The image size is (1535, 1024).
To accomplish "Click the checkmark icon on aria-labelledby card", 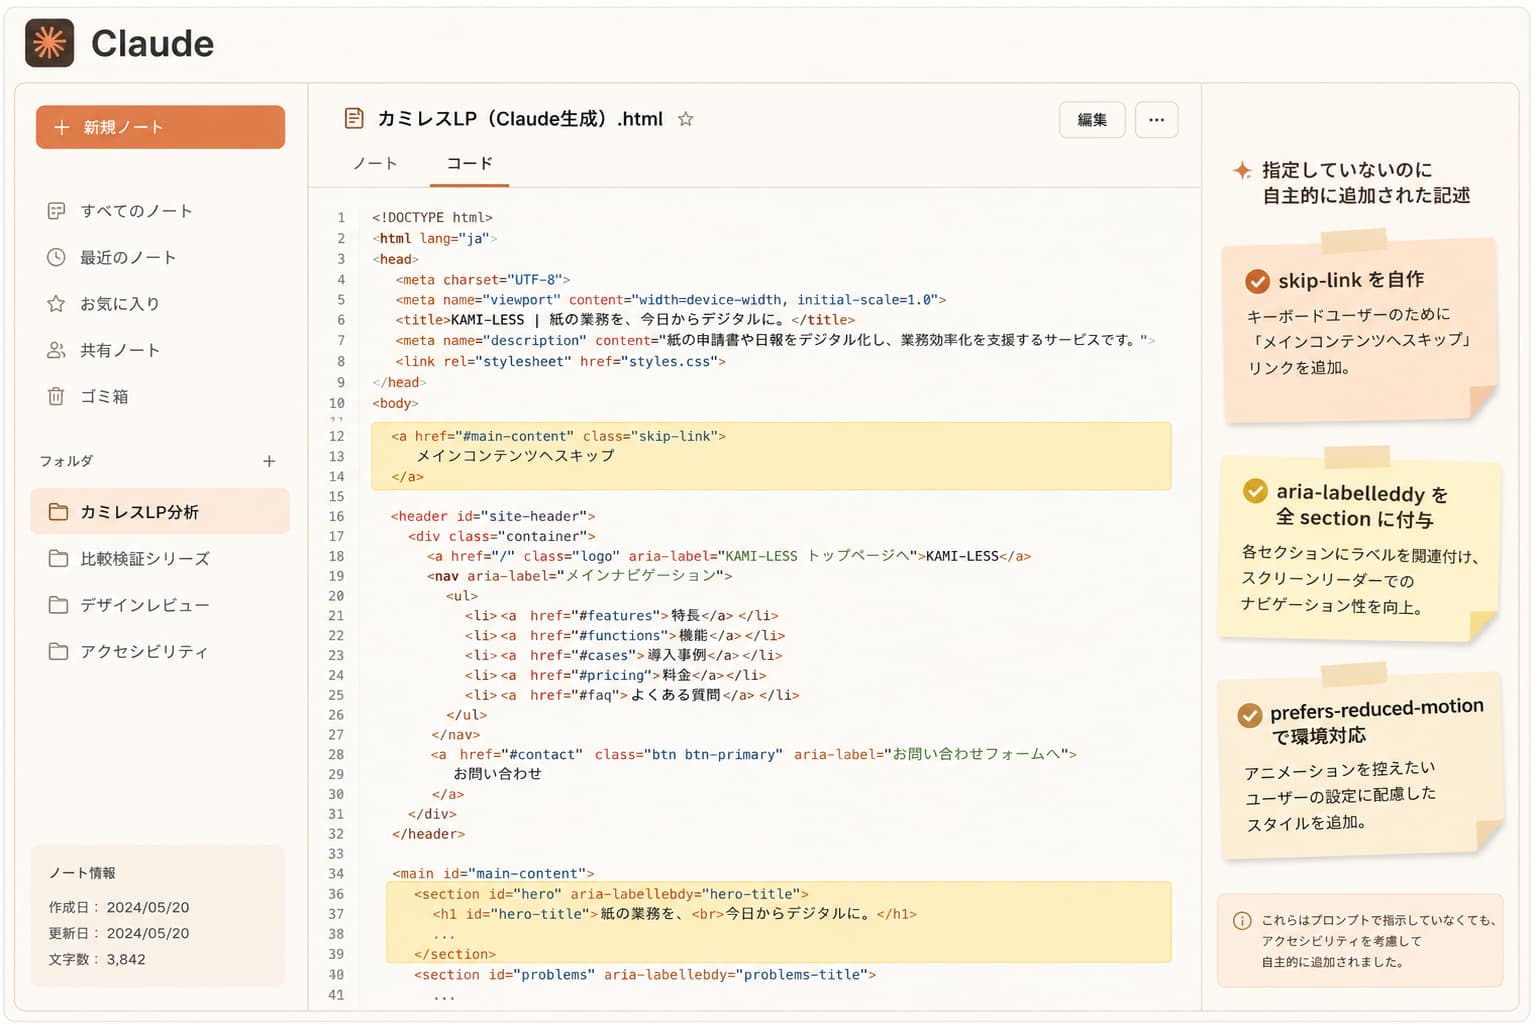I will pos(1255,491).
